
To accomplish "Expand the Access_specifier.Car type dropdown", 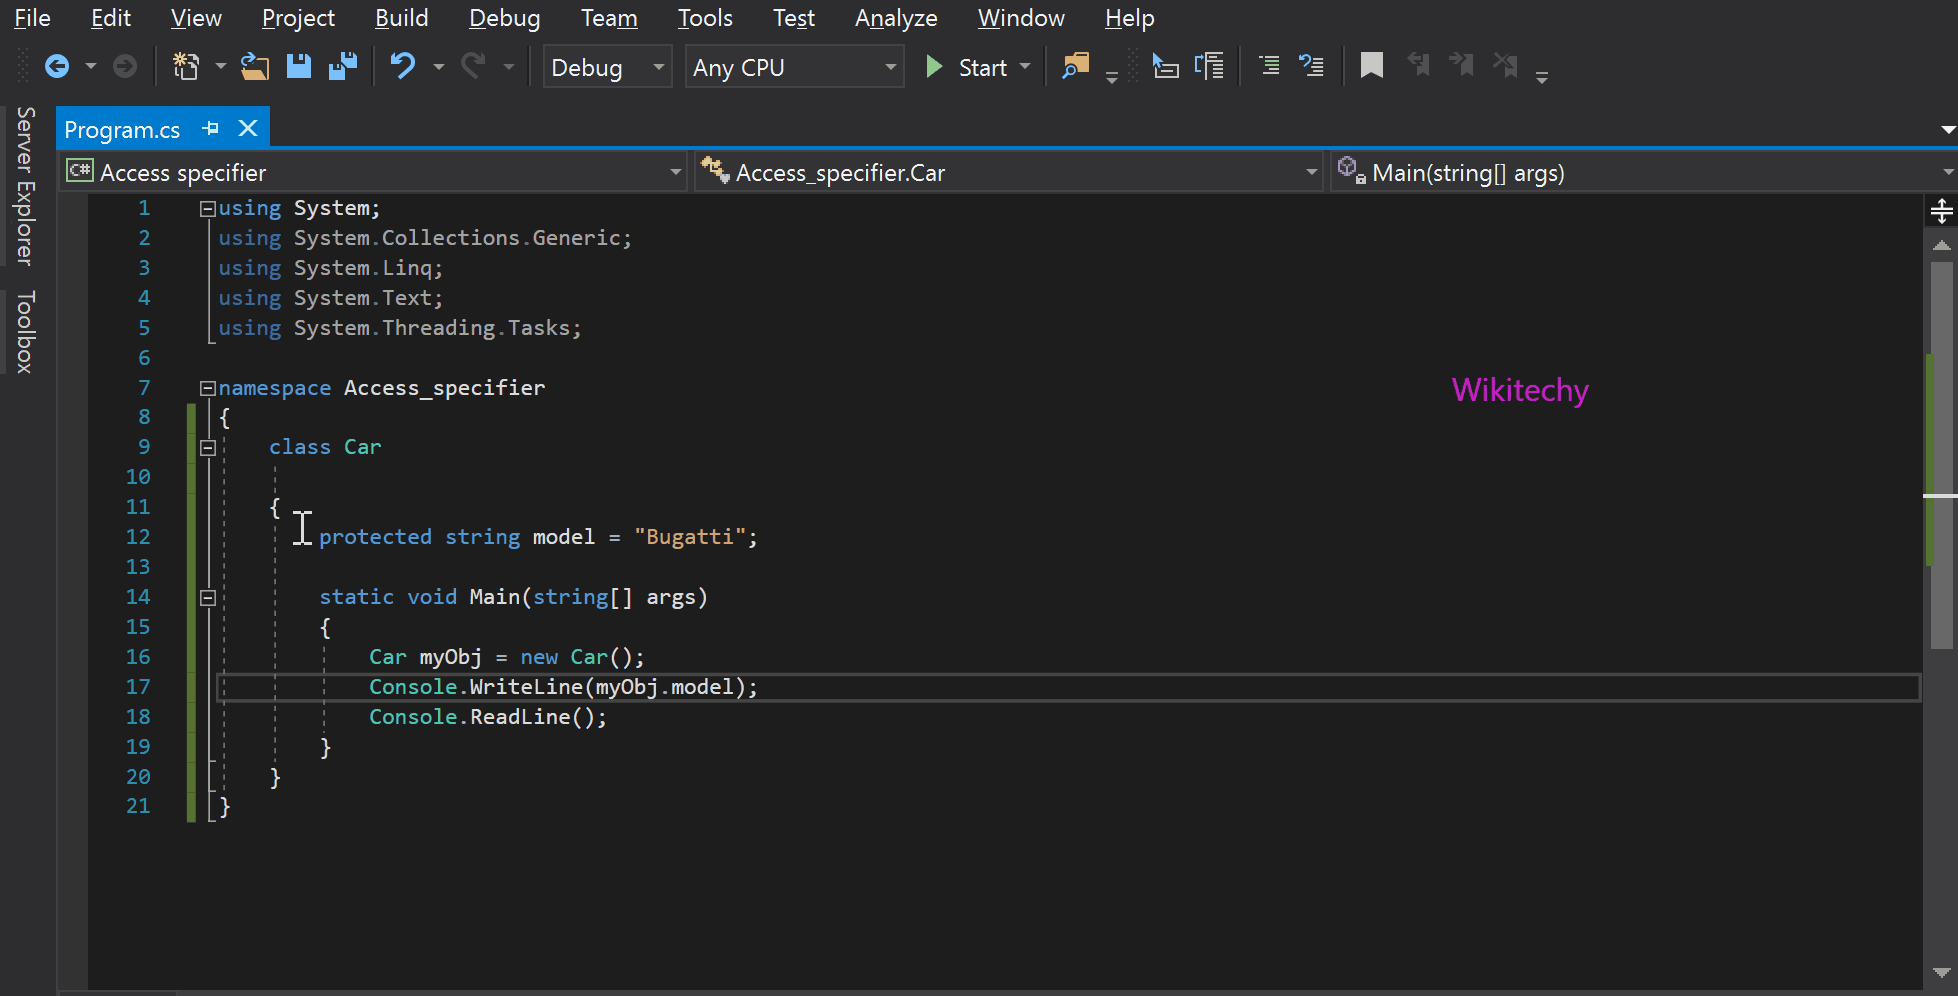I will (1311, 173).
